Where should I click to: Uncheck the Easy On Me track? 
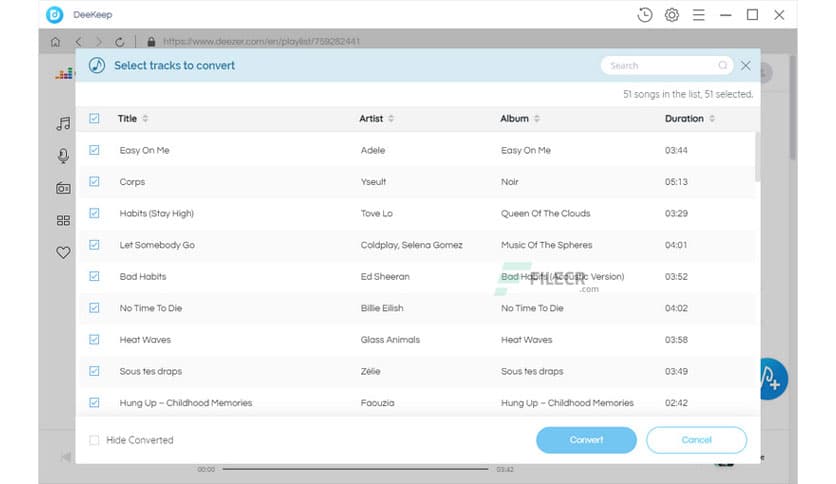point(94,150)
